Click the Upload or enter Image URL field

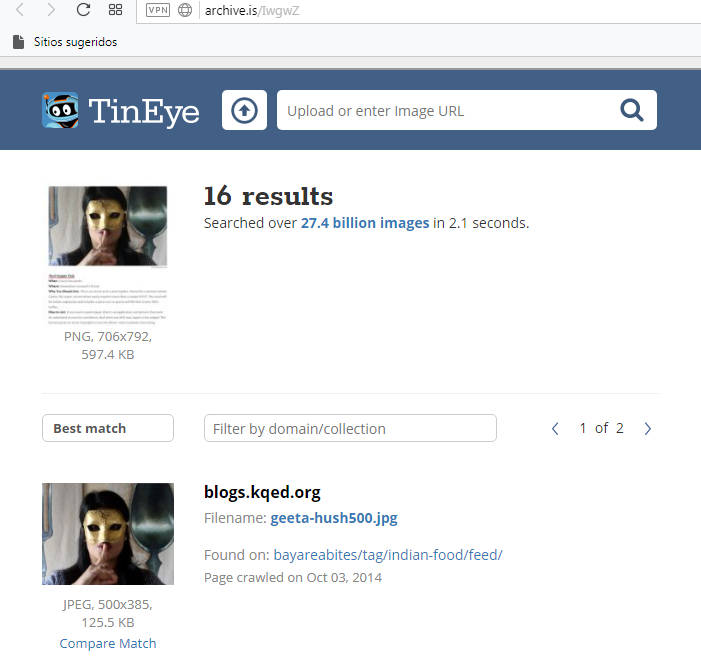pos(440,110)
